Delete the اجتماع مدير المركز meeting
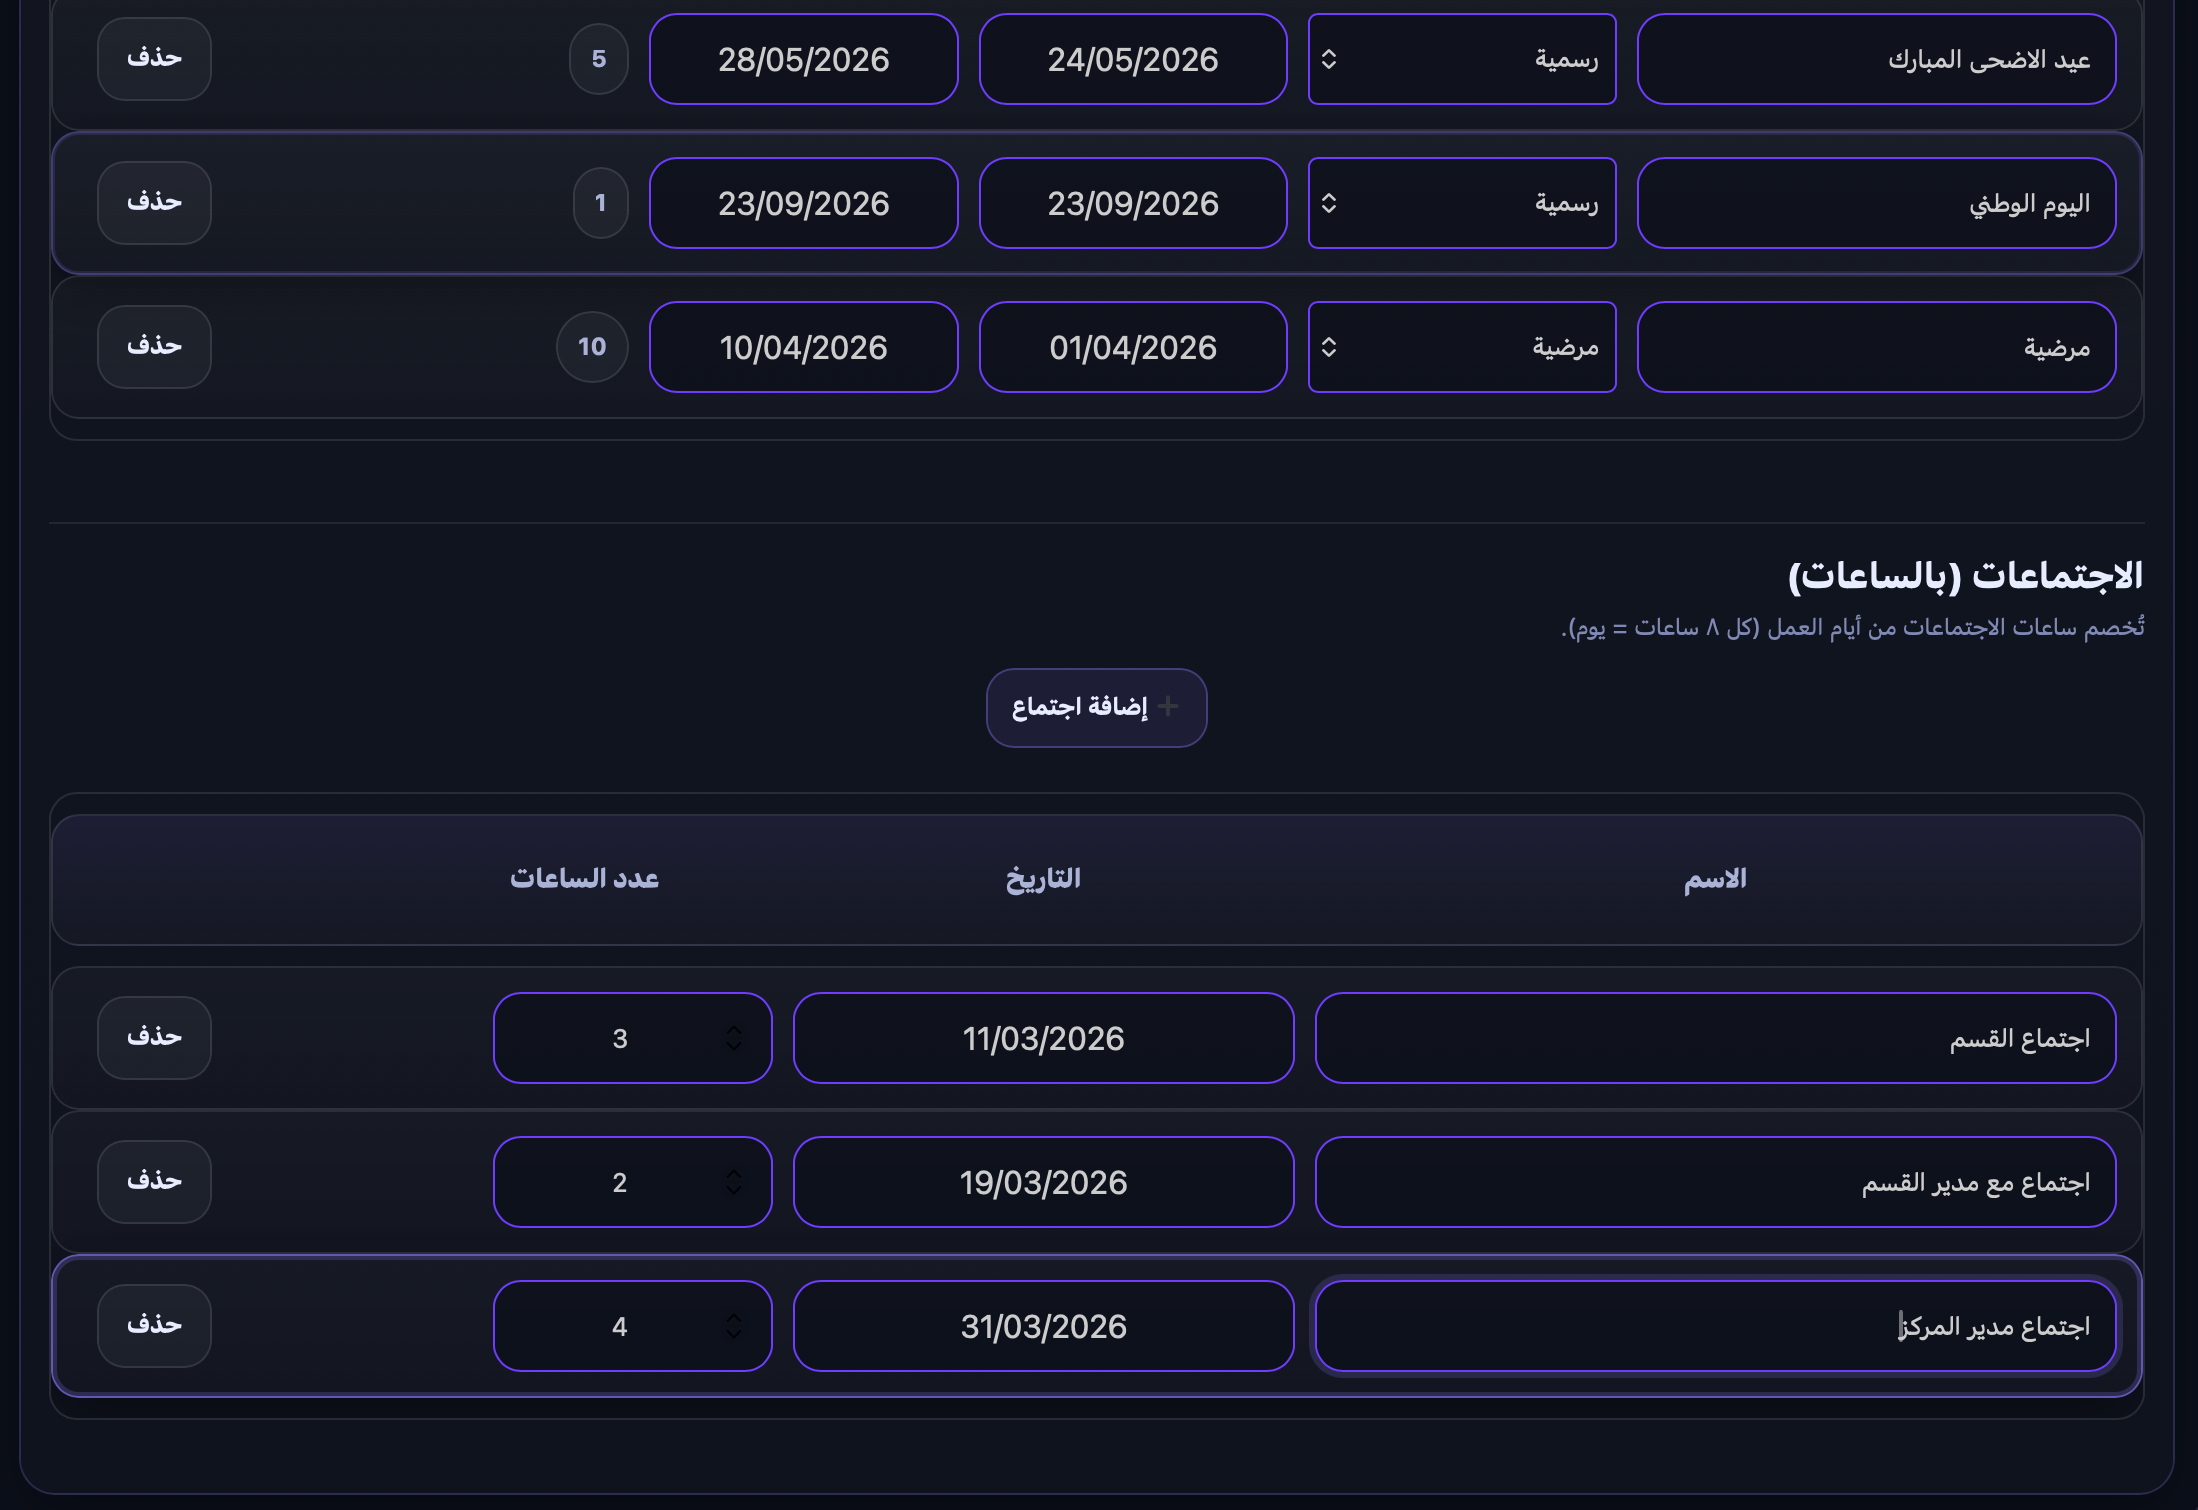Viewport: 2198px width, 1510px height. [x=154, y=1326]
